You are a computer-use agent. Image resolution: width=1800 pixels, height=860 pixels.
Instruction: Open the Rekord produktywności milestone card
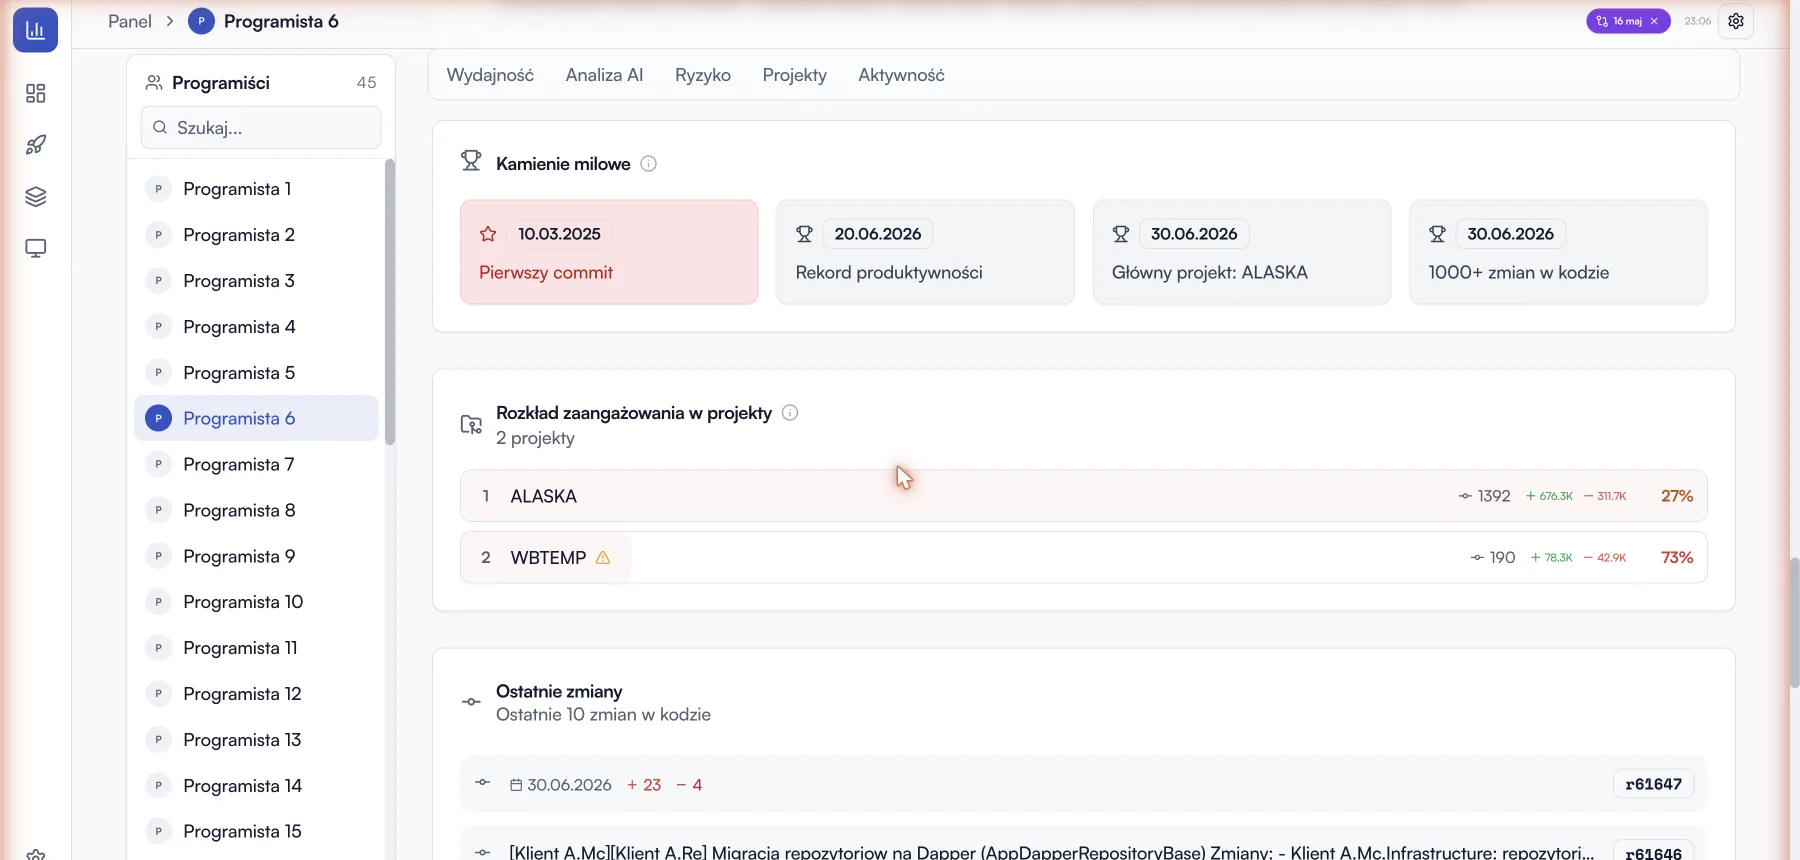coord(925,252)
